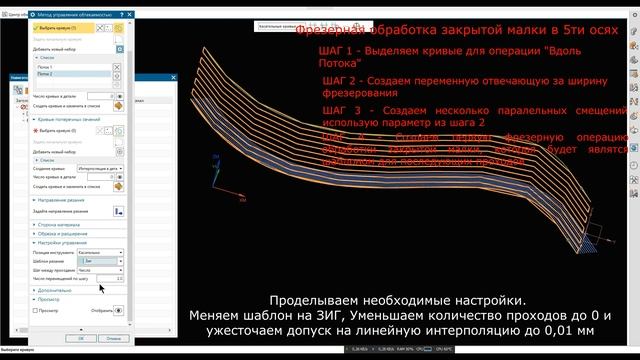Open the blue browser icon in right resource bar
The image size is (640, 360).
[634, 148]
